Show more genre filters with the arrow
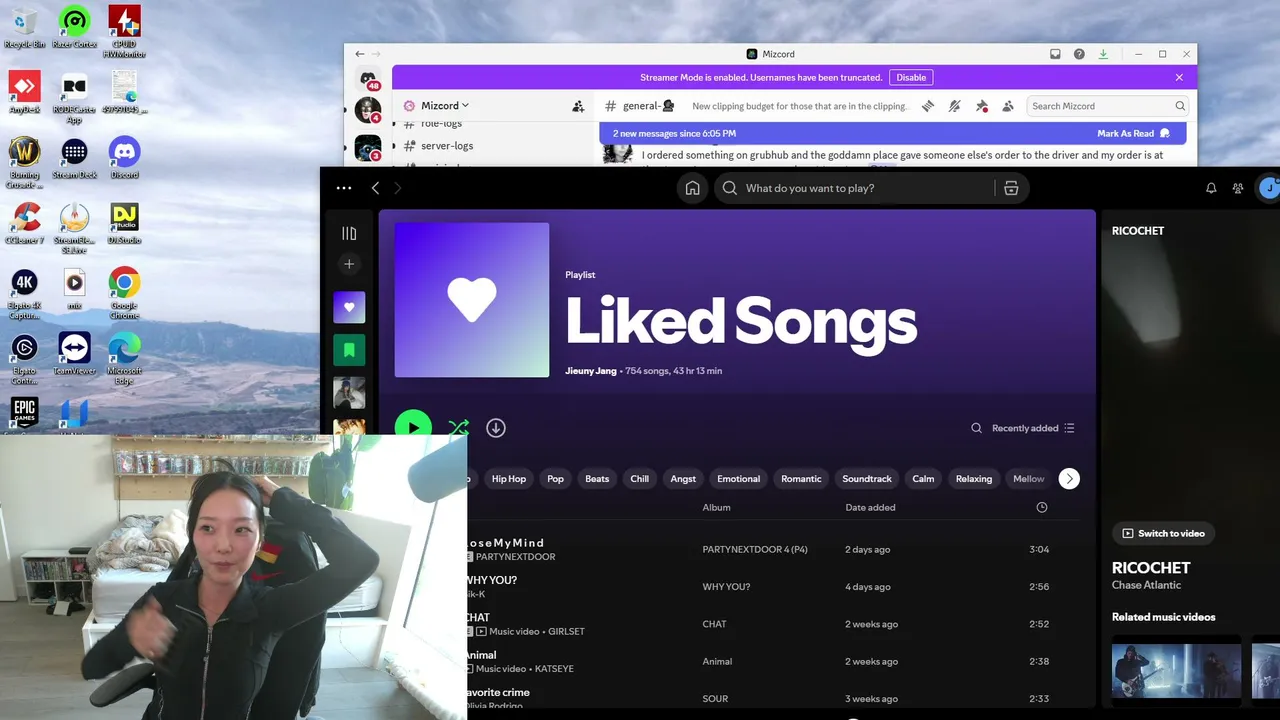Image resolution: width=1280 pixels, height=720 pixels. pos(1069,479)
